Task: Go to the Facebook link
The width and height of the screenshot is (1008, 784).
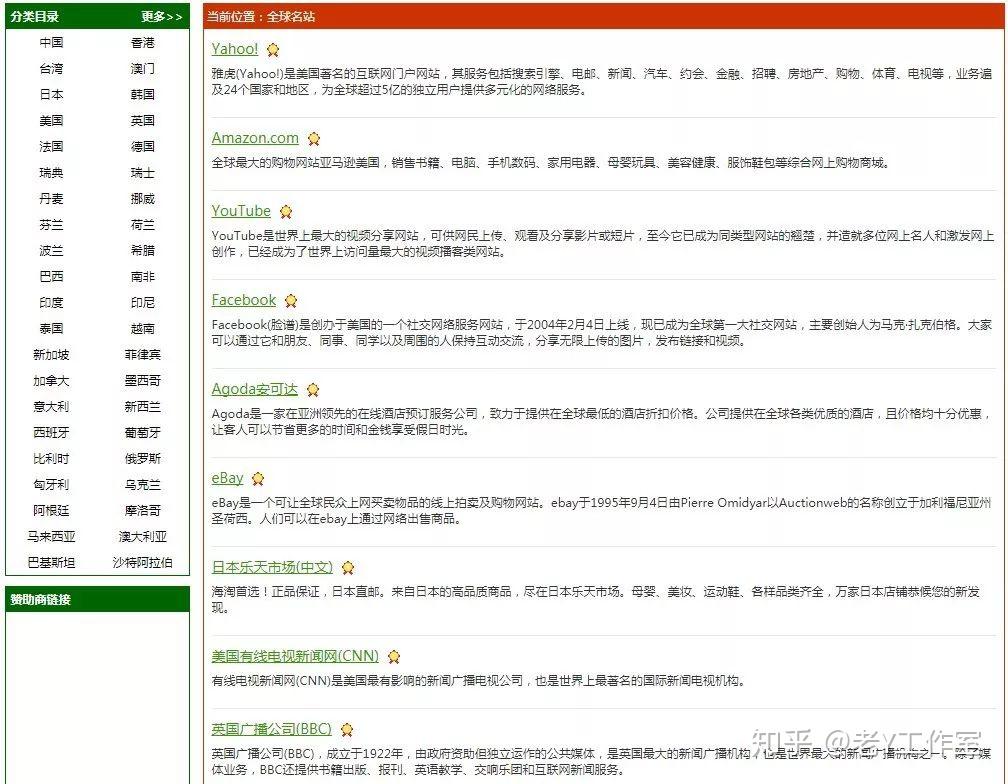Action: (244, 300)
